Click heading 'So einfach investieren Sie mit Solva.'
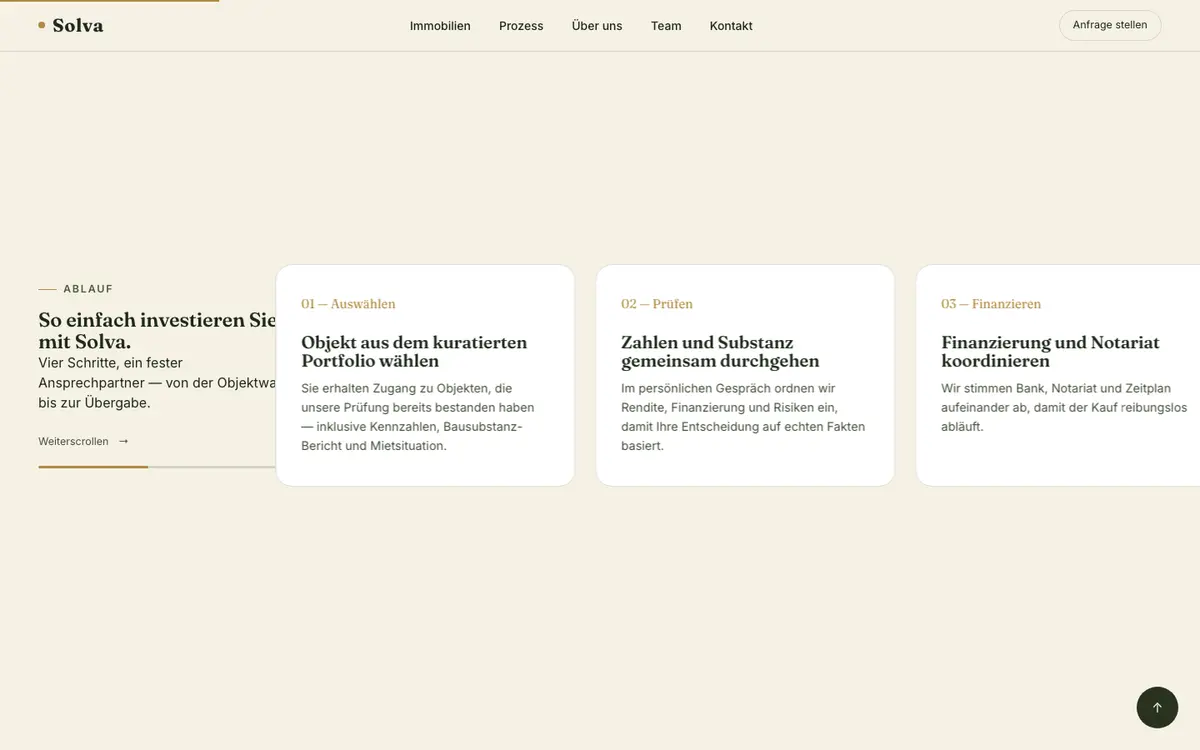Image resolution: width=1200 pixels, height=750 pixels. [x=157, y=330]
